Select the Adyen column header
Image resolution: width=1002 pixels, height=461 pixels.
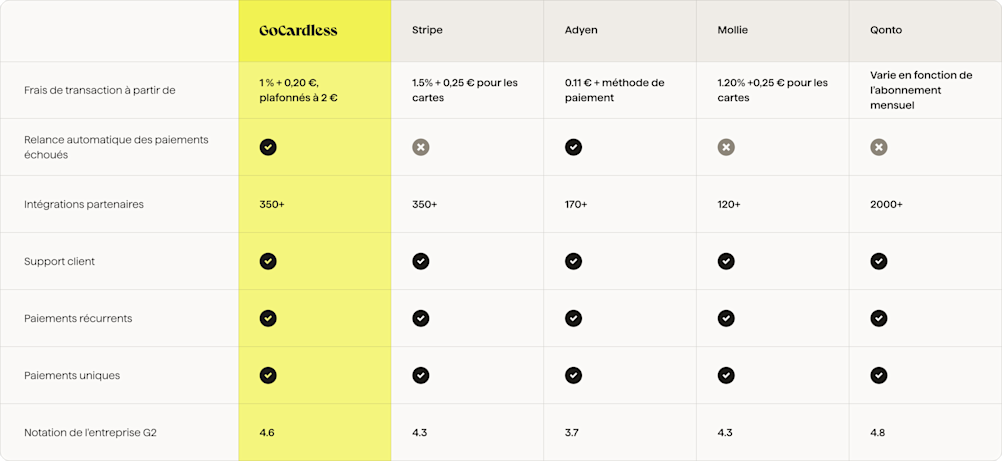tap(581, 30)
